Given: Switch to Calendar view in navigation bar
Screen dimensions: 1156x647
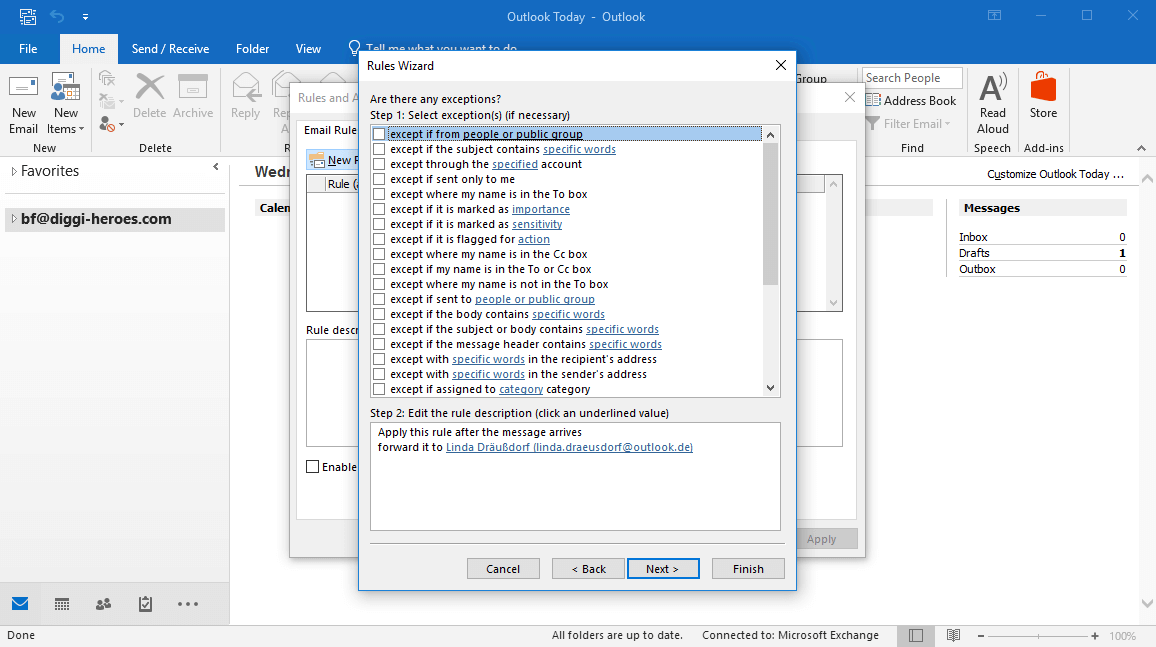Looking at the screenshot, I should [x=62, y=604].
